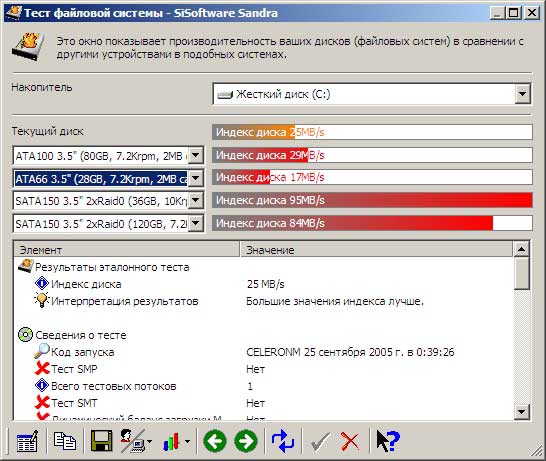This screenshot has width=546, height=461.
Task: Select the Тест SMT row
Action: pyautogui.click(x=264, y=403)
